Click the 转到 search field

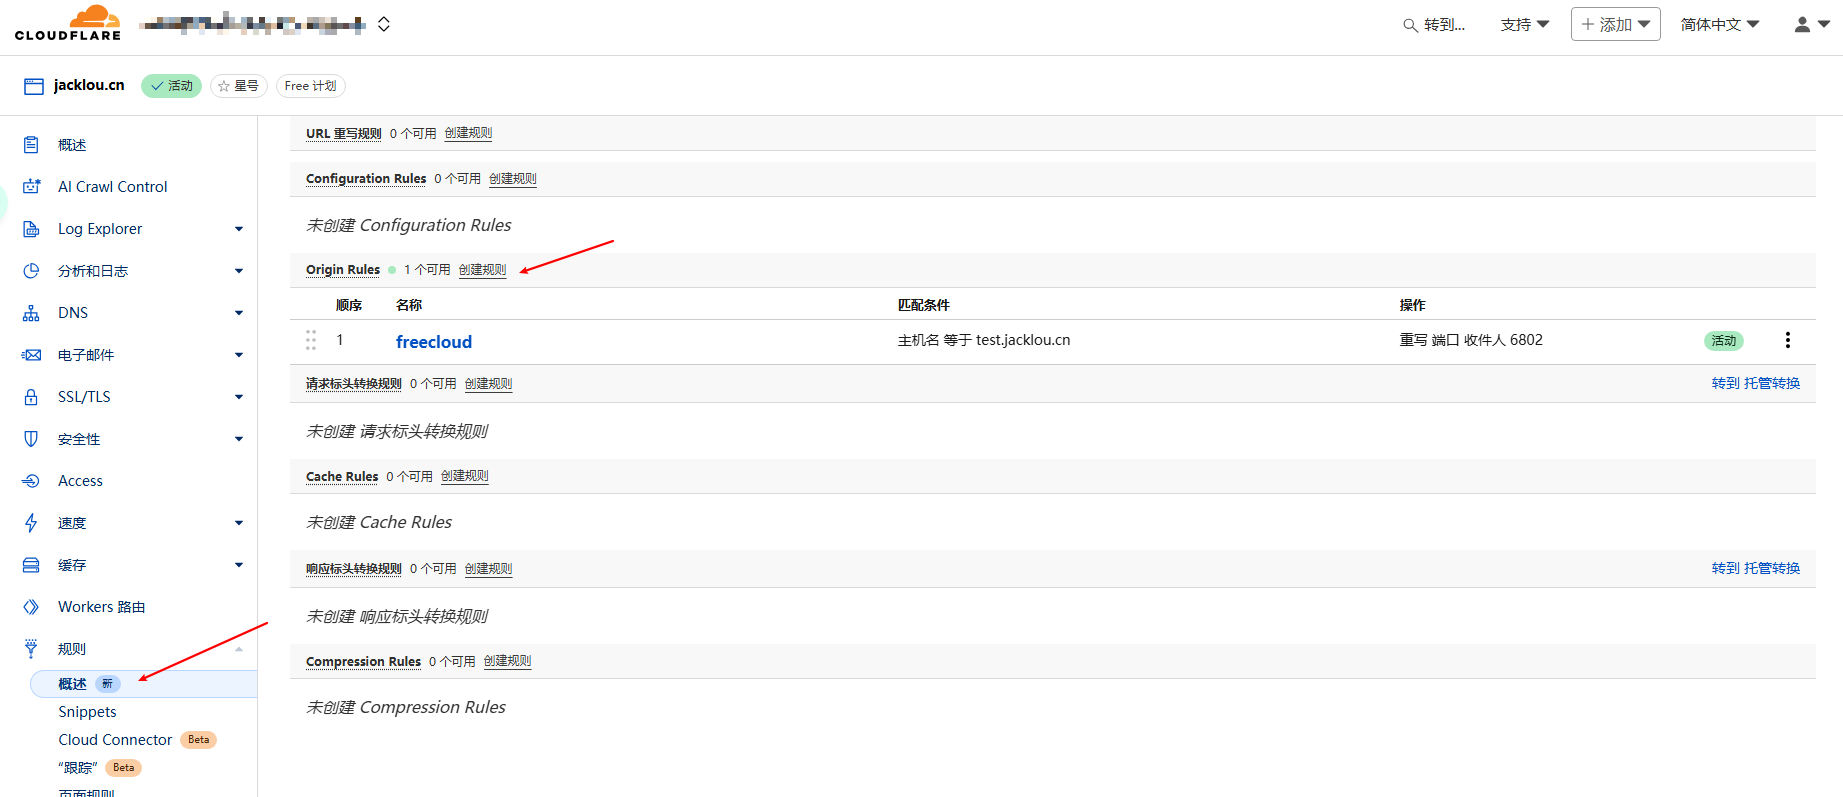coord(1435,25)
